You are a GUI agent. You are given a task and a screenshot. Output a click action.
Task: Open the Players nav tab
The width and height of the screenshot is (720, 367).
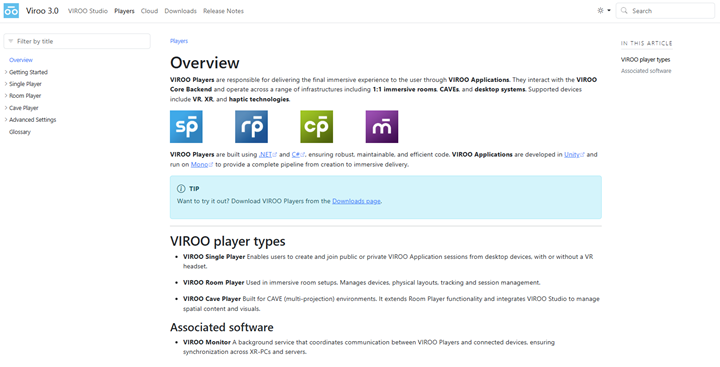coord(124,11)
